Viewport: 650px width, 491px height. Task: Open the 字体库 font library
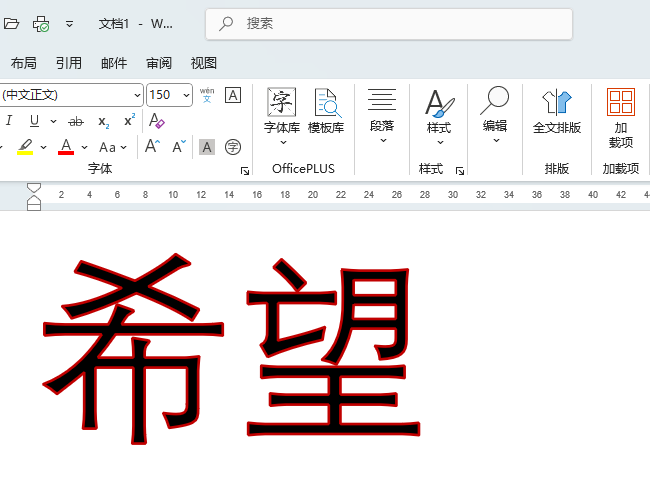click(x=282, y=116)
